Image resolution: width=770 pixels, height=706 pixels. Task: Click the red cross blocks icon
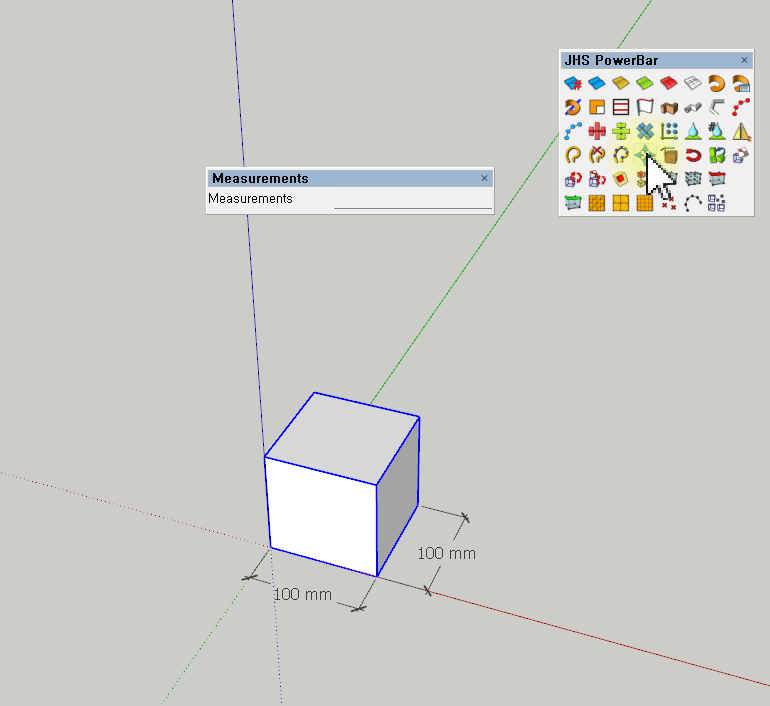click(x=597, y=131)
